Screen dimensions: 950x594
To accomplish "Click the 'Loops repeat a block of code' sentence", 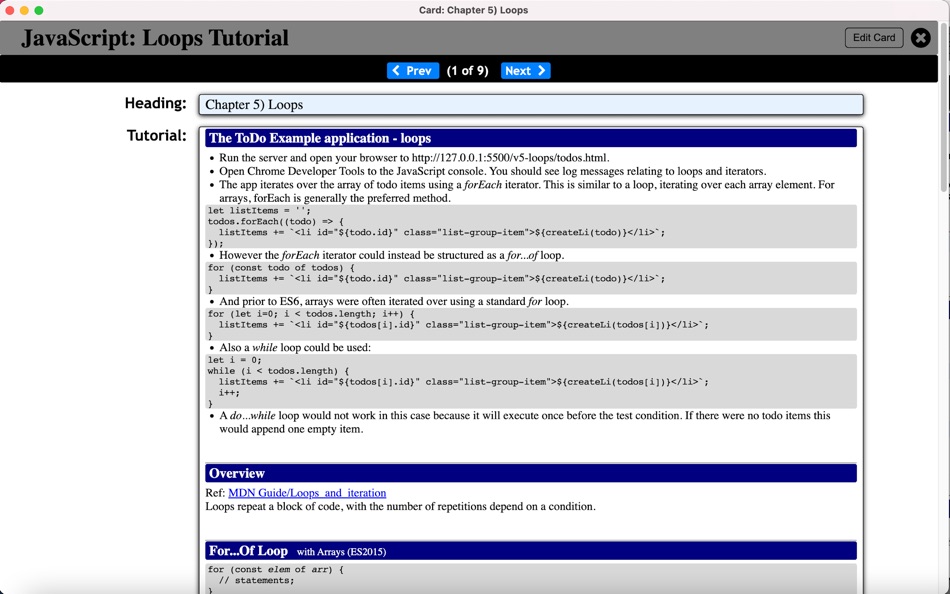I will pos(400,506).
